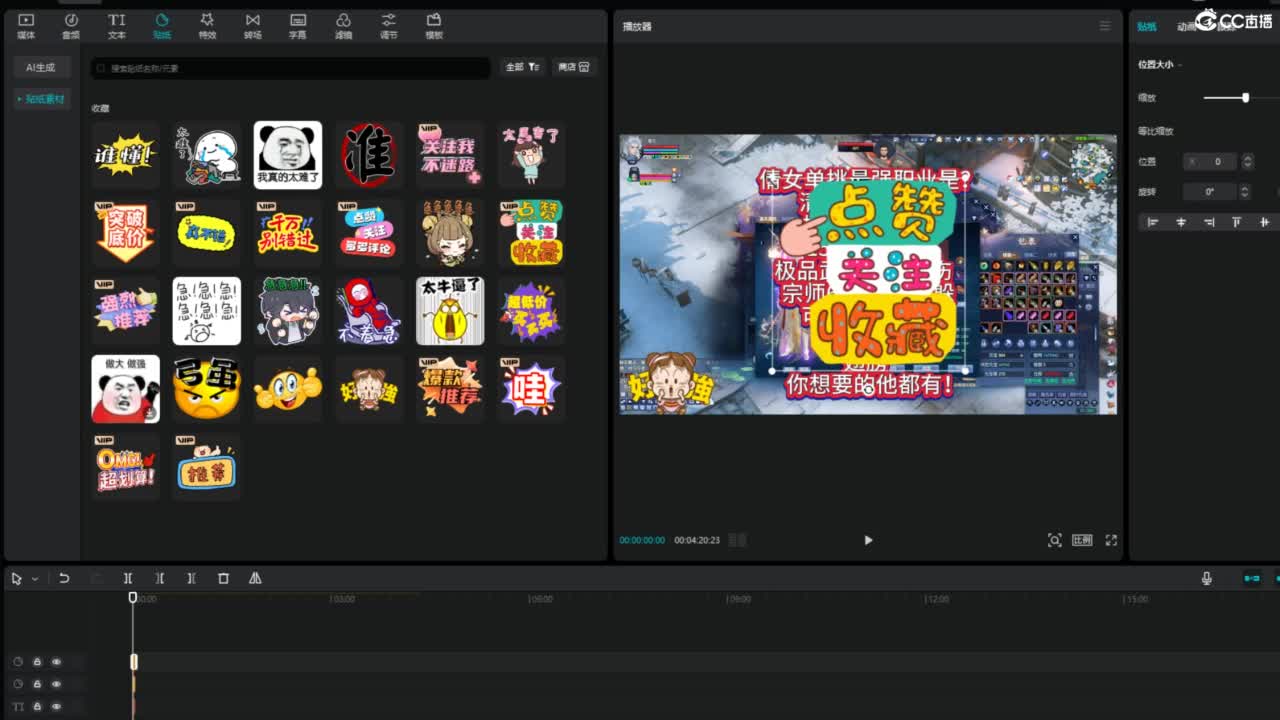Undo the last timeline action
Screen dimensions: 1280x720
pos(64,578)
